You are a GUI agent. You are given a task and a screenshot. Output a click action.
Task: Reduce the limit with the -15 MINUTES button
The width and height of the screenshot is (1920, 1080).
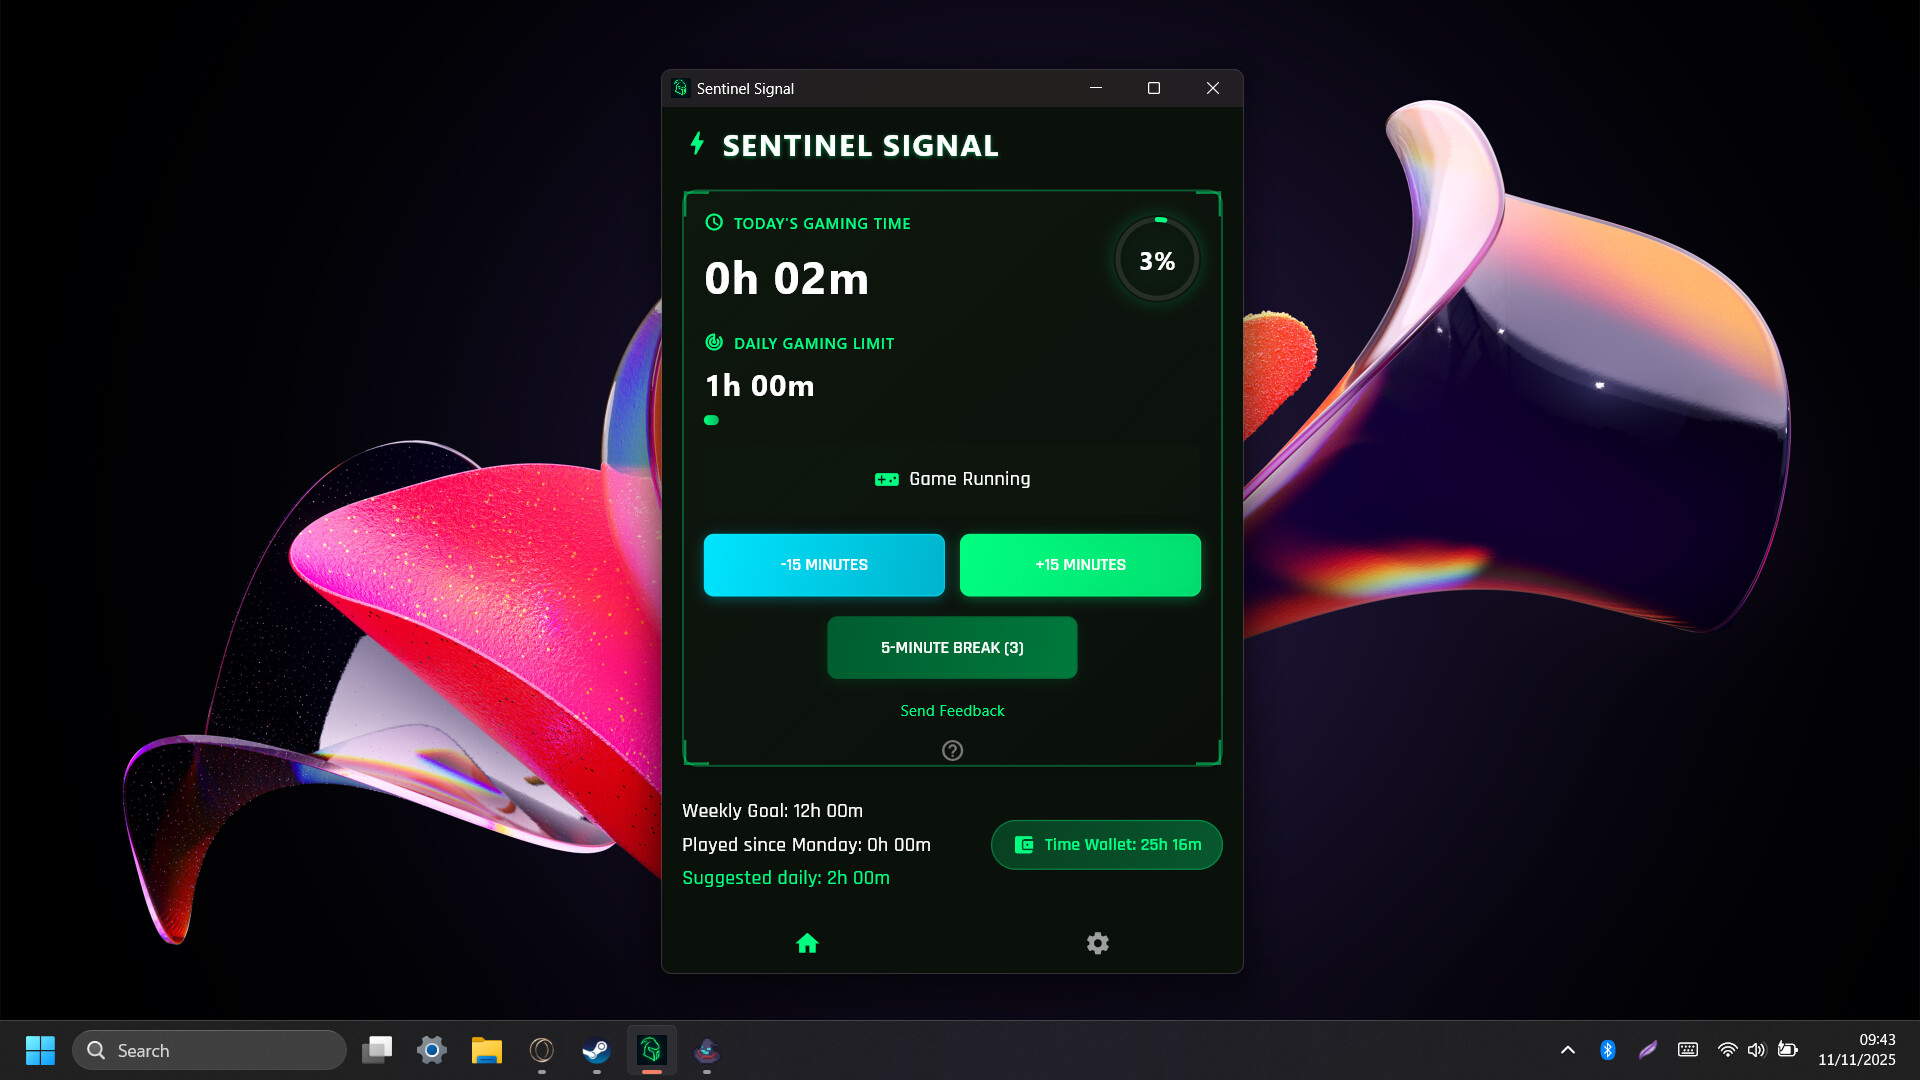click(x=823, y=564)
